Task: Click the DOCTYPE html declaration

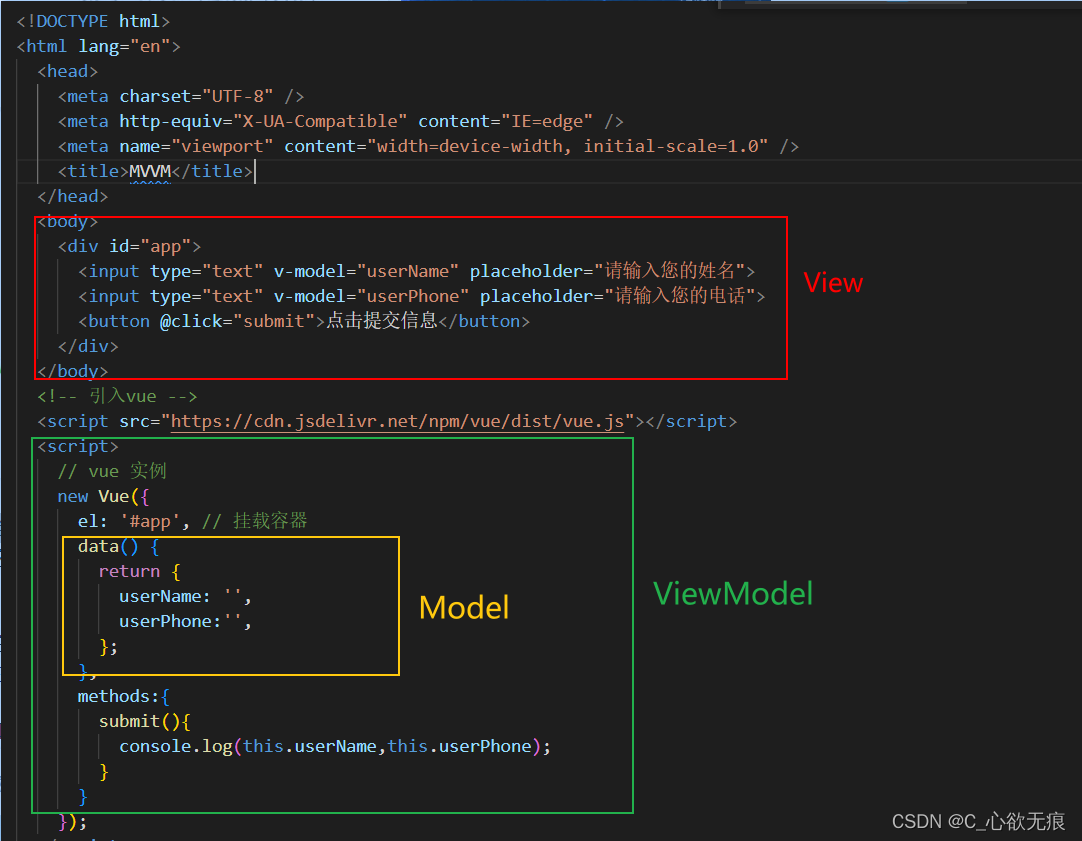Action: click(93, 21)
